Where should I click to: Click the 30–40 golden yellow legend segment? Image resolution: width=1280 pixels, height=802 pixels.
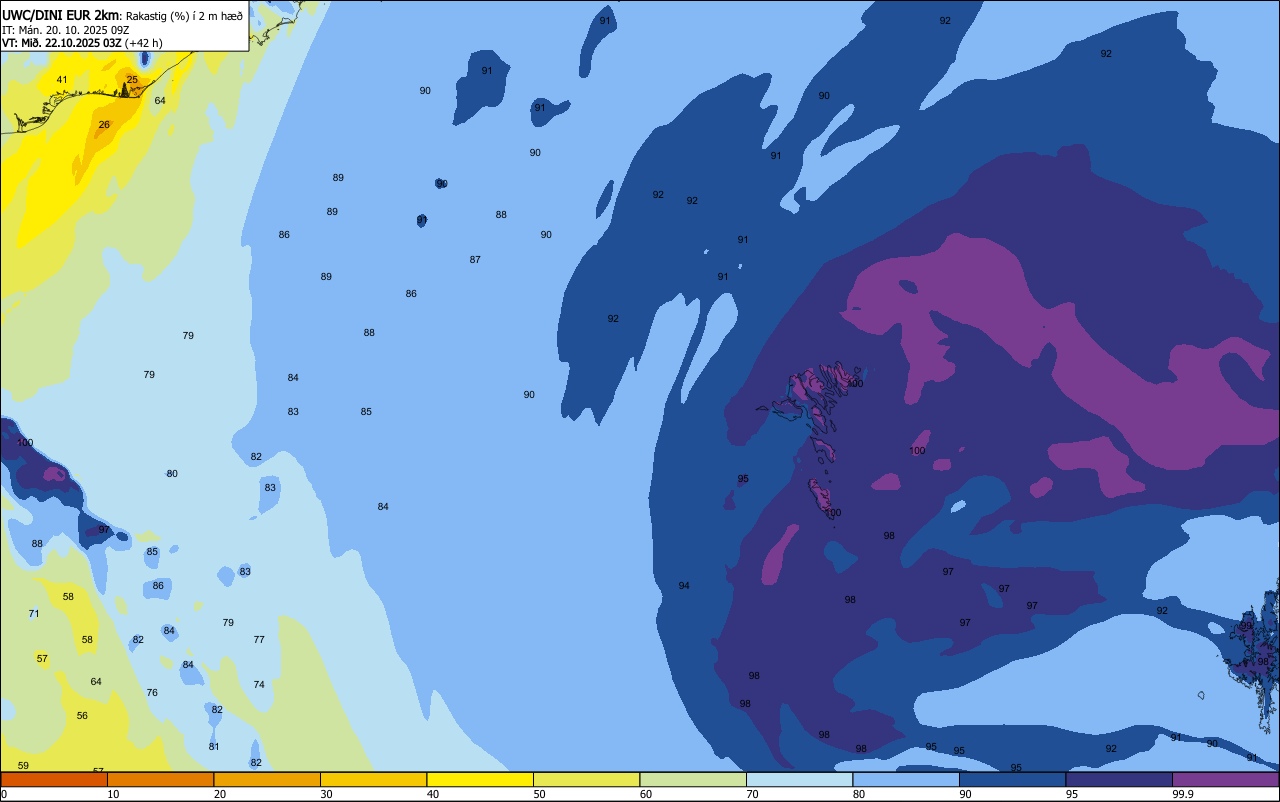point(373,779)
